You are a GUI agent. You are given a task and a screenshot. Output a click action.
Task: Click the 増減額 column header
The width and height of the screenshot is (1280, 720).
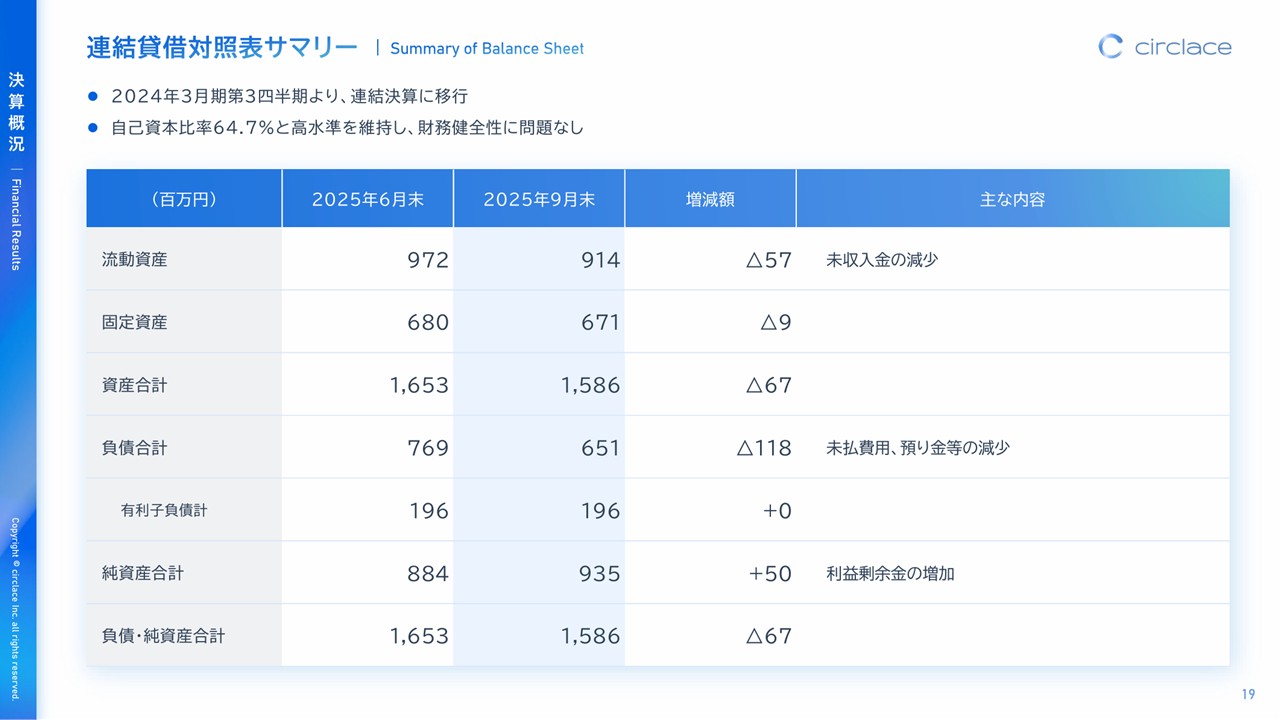coord(710,199)
